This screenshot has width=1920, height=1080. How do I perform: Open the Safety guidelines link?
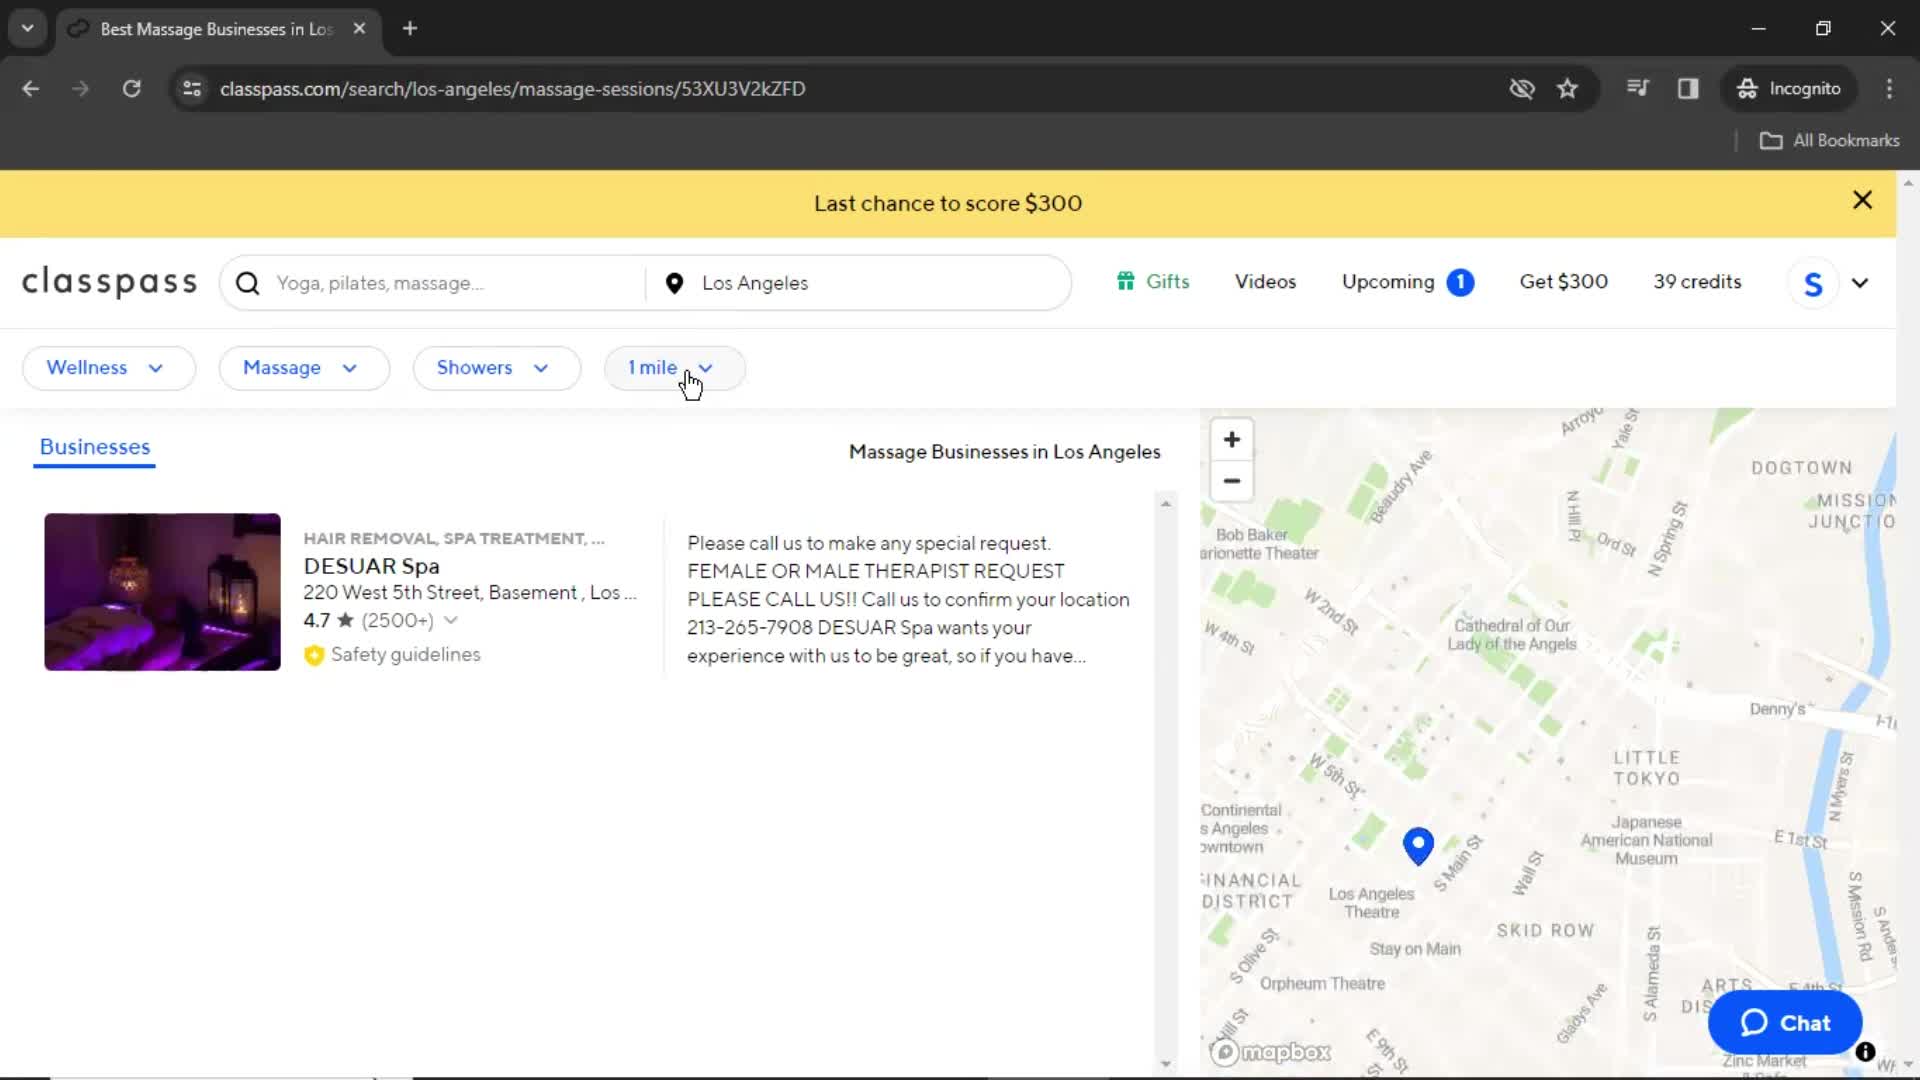[x=405, y=655]
